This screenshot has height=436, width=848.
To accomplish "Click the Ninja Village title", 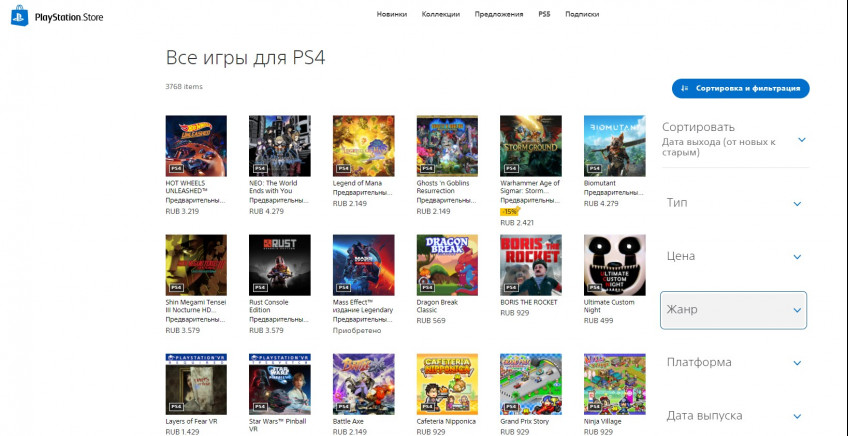I will coord(602,421).
